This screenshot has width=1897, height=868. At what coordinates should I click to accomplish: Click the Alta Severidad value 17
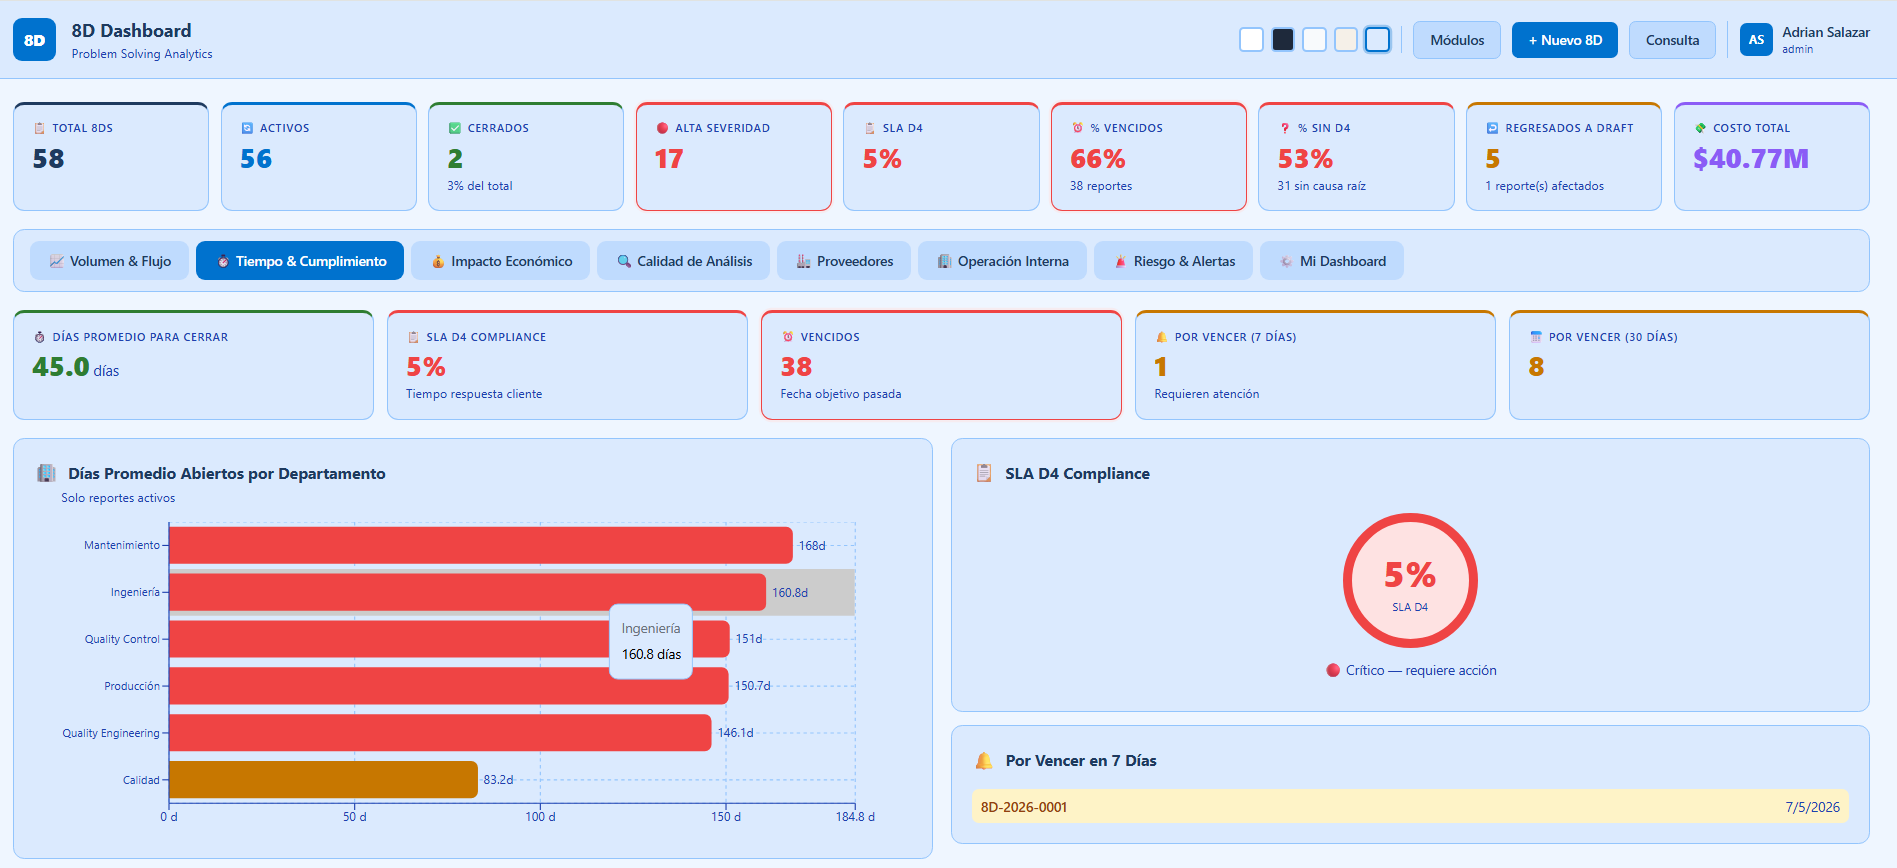pyautogui.click(x=669, y=159)
